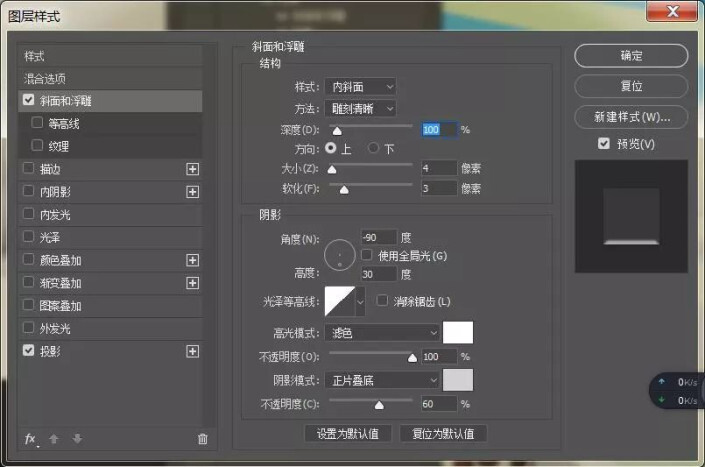This screenshot has width=705, height=467.
Task: Open the 样式 dropdown showing 内斜面
Action: tap(361, 87)
